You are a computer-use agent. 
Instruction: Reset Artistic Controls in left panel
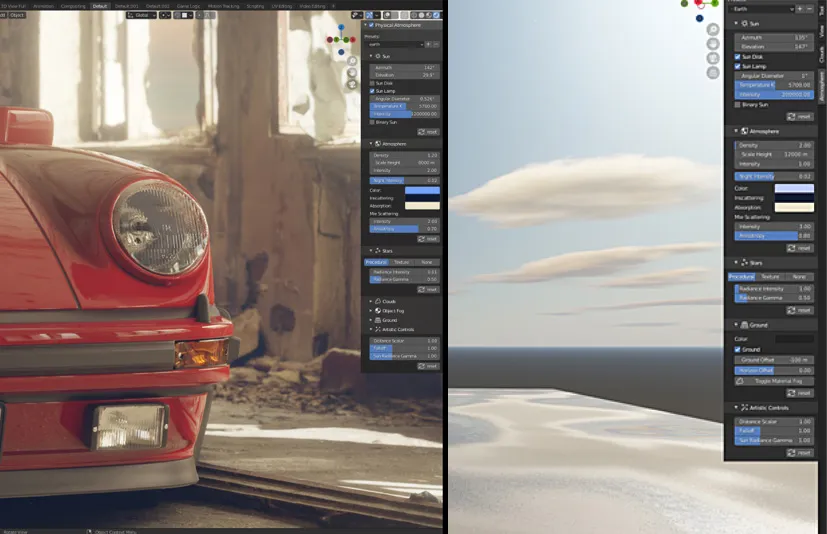[428, 366]
